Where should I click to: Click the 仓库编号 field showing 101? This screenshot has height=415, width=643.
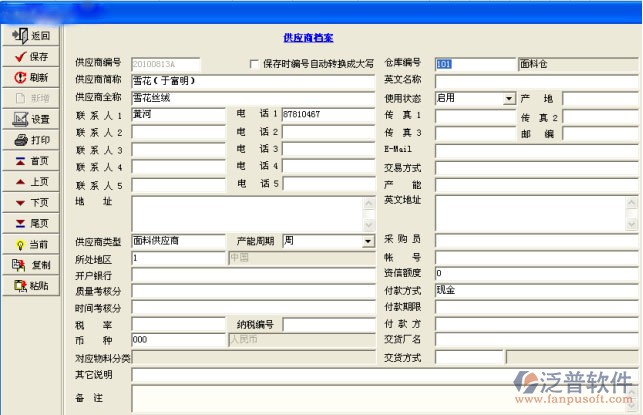(x=475, y=64)
